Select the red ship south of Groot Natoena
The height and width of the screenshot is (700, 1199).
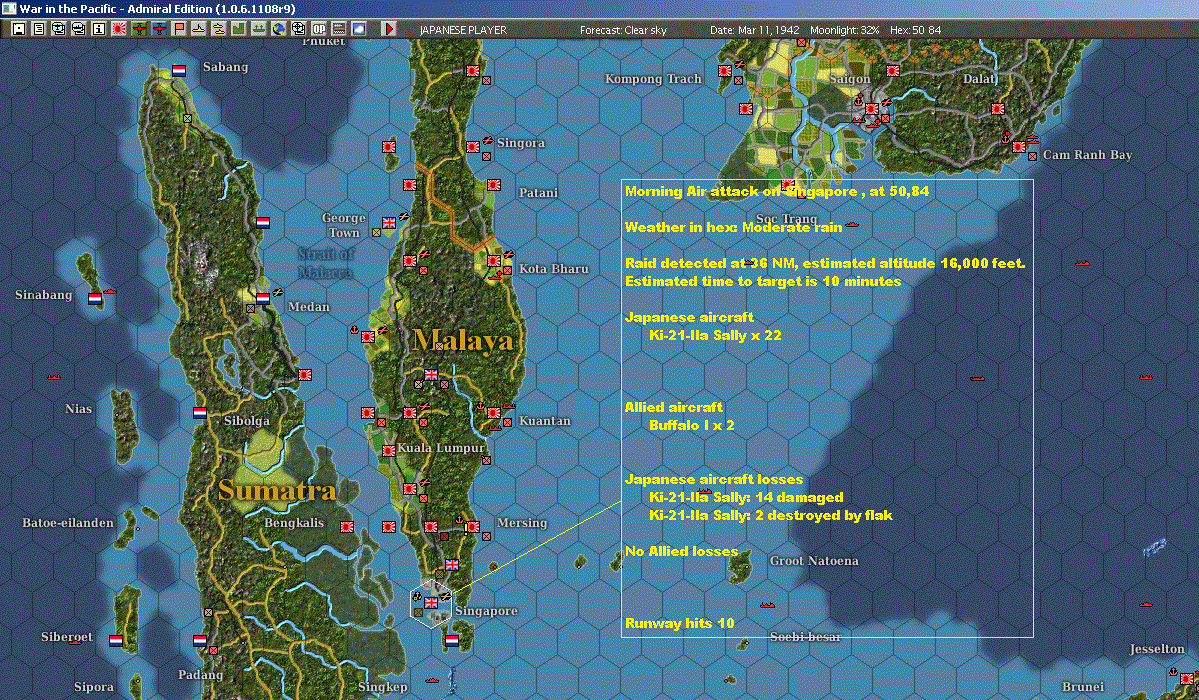click(x=767, y=605)
